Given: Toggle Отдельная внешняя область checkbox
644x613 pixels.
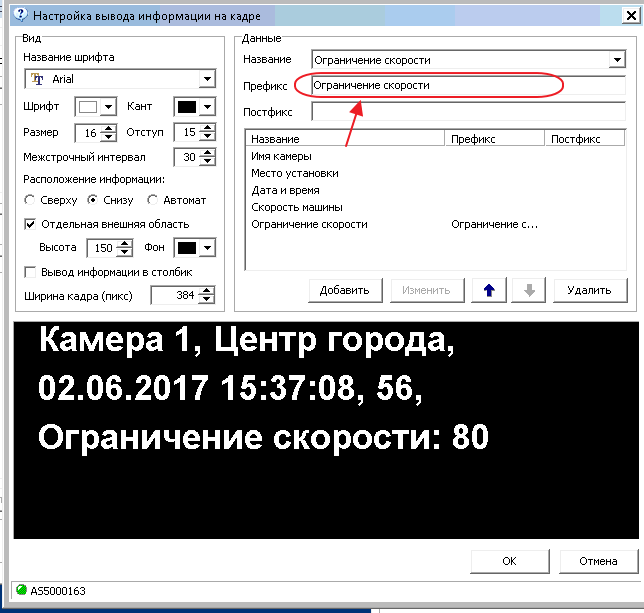Looking at the screenshot, I should pos(29,224).
